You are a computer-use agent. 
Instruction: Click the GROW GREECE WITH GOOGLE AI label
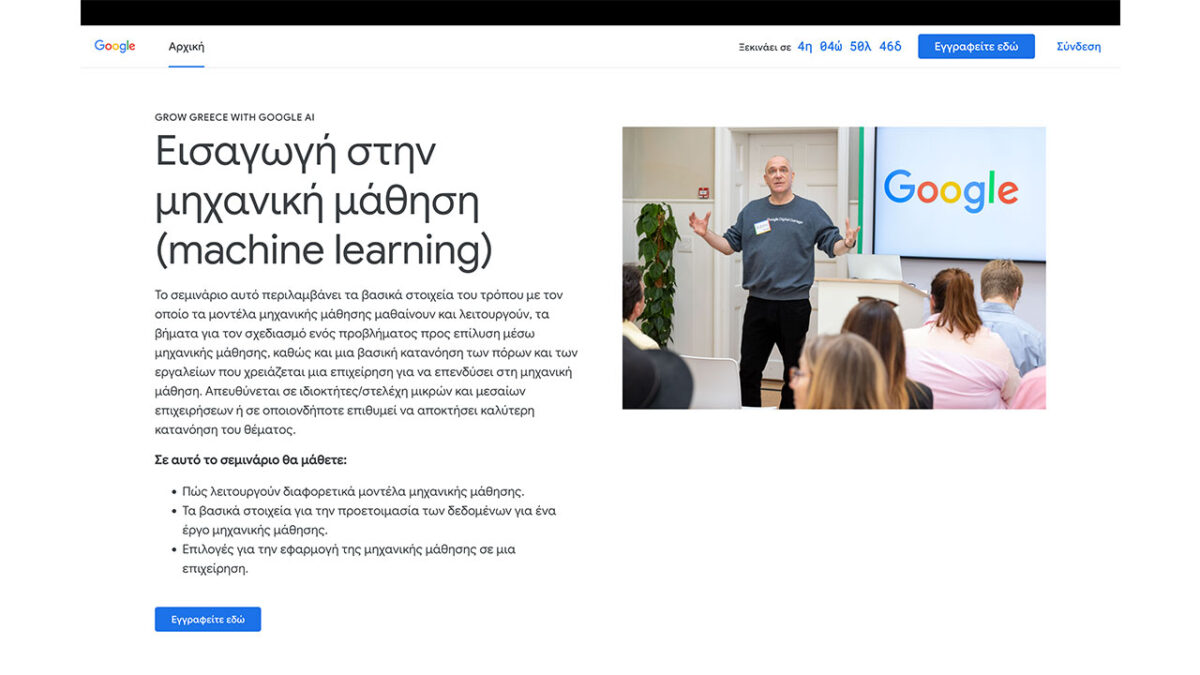click(235, 117)
